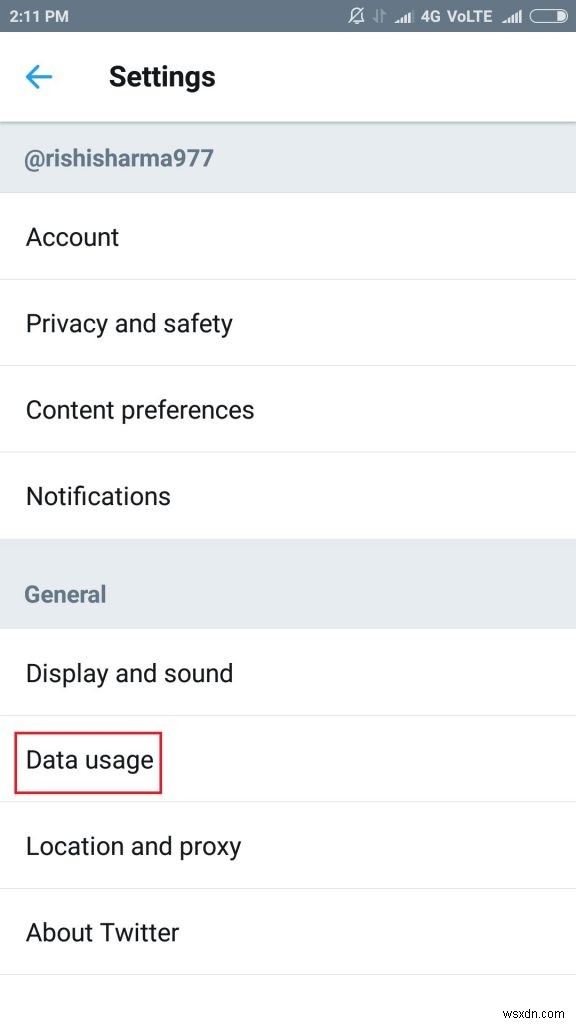This screenshot has height=1024, width=576.
Task: Open Display and sound settings
Action: point(129,673)
